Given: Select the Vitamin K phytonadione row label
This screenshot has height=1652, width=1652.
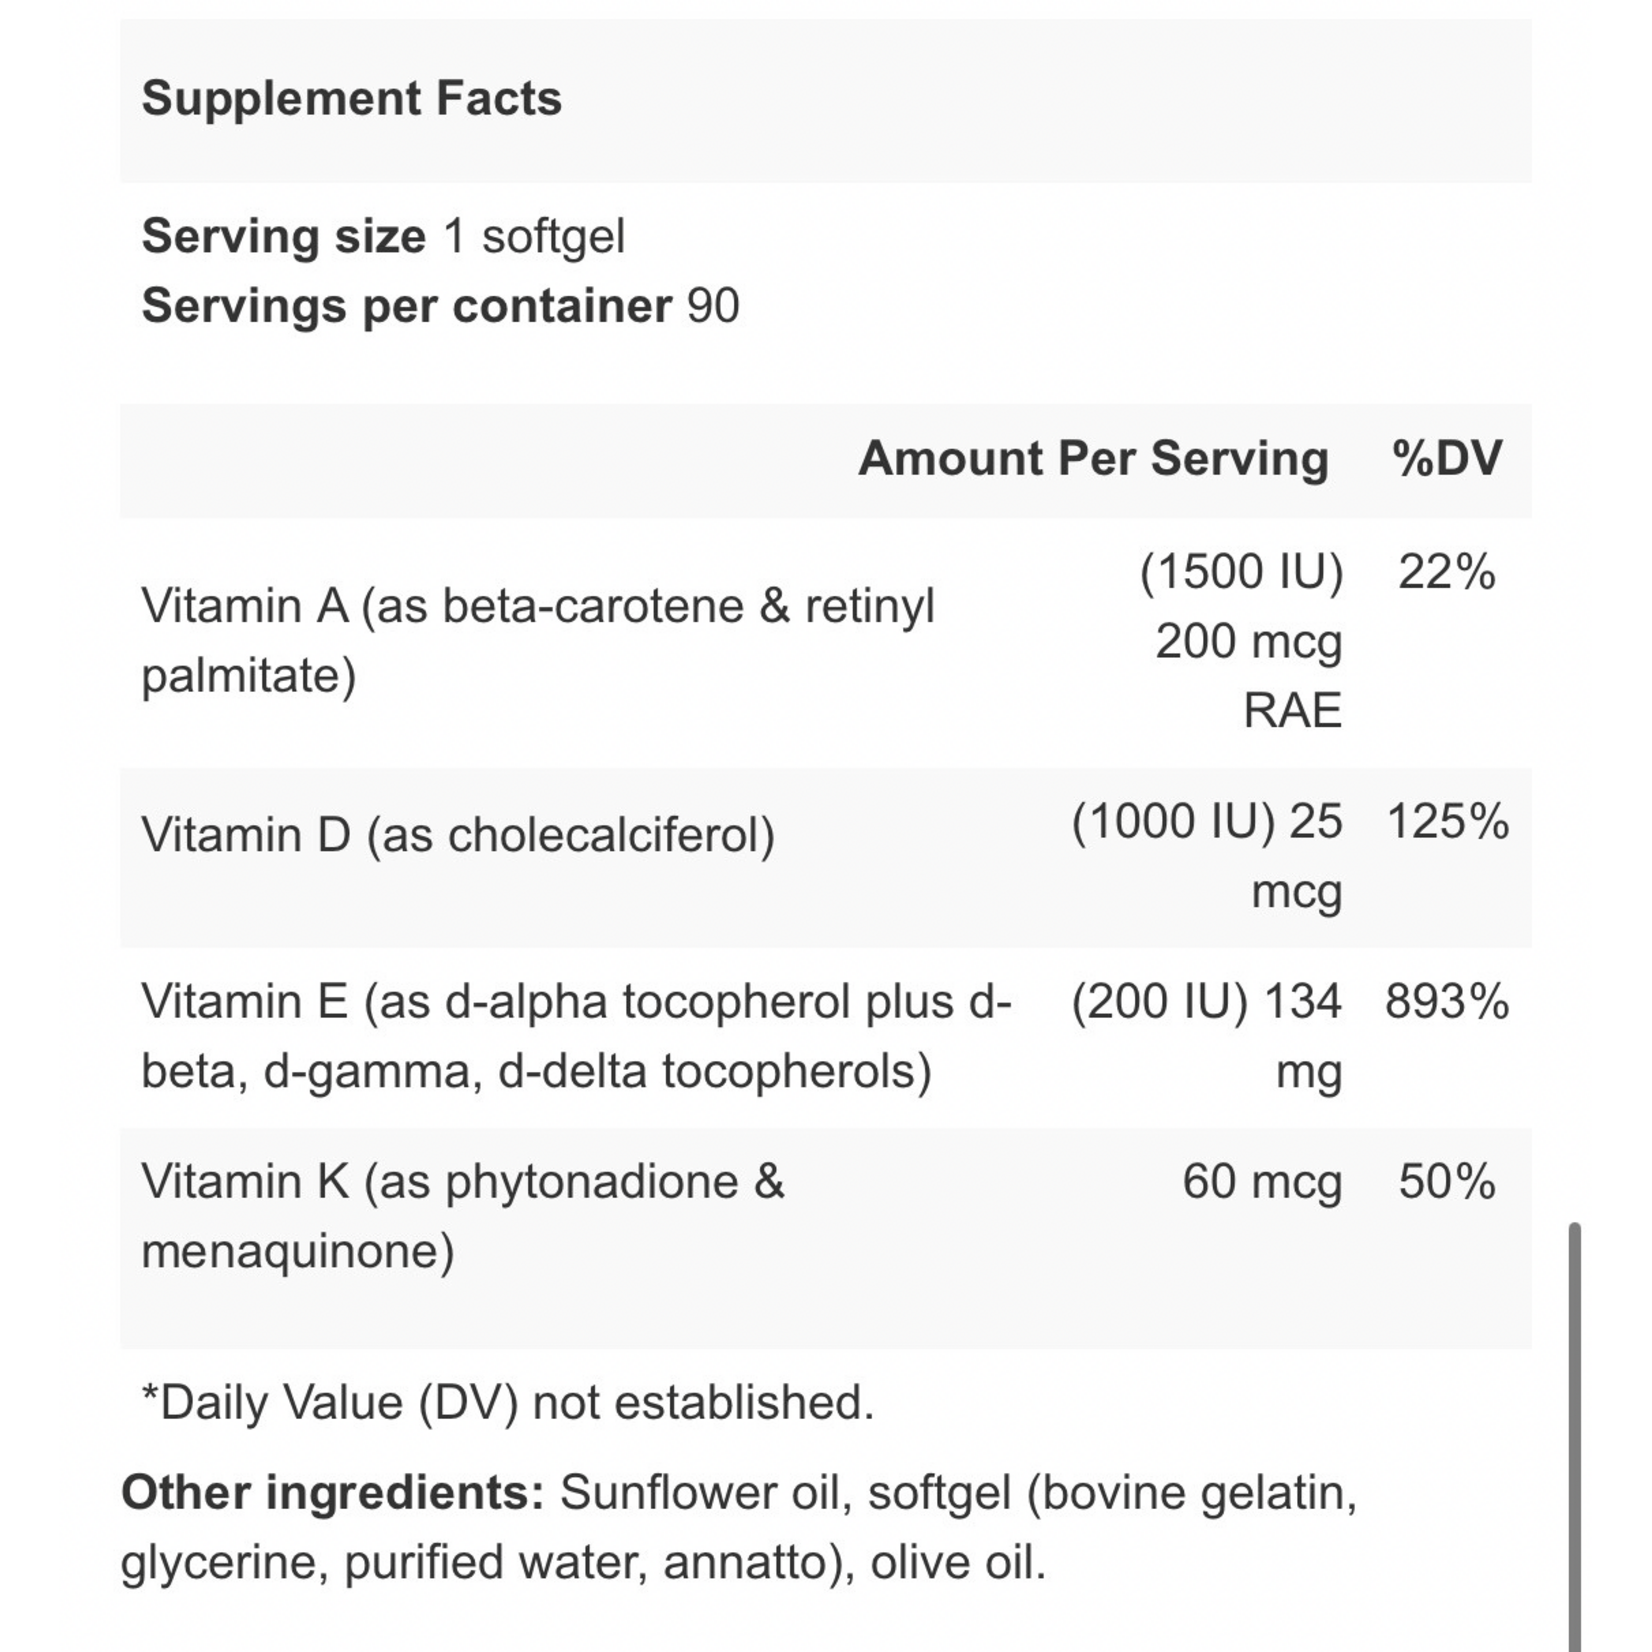Looking at the screenshot, I should click(463, 1216).
